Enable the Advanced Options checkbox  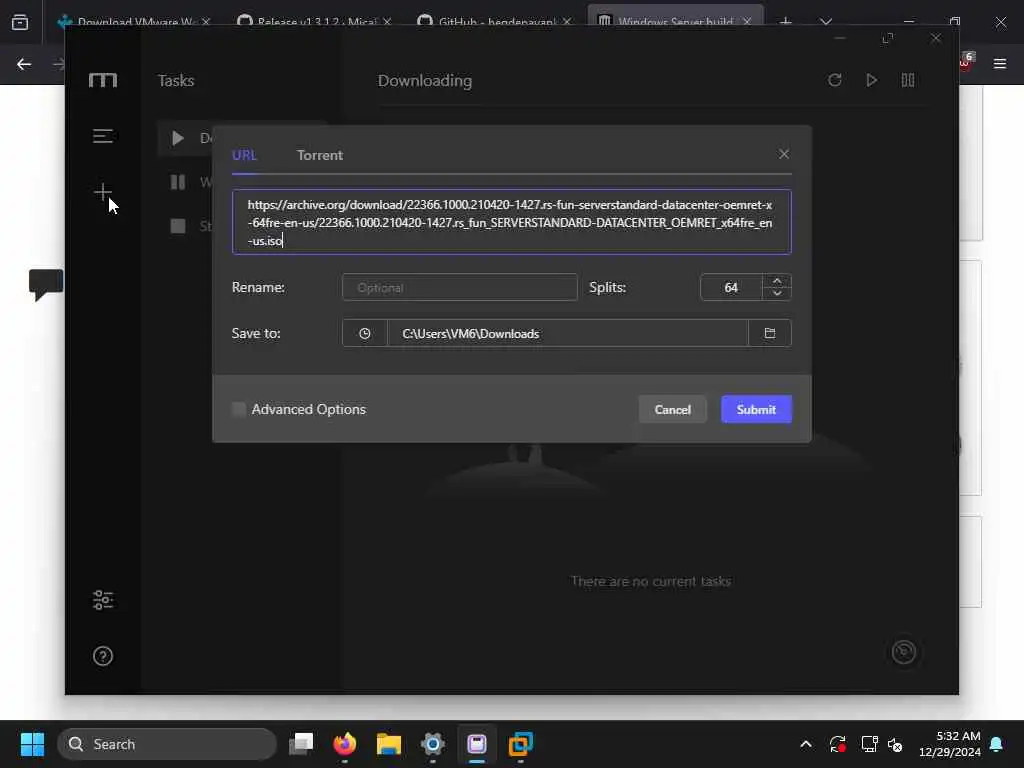239,409
